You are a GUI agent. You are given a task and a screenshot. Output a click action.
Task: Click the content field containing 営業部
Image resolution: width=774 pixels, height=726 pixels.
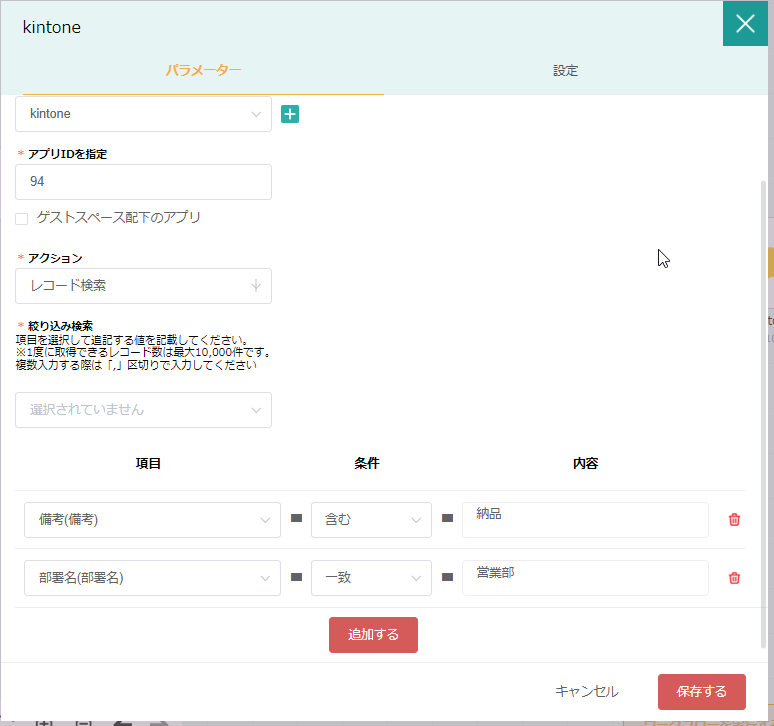585,578
